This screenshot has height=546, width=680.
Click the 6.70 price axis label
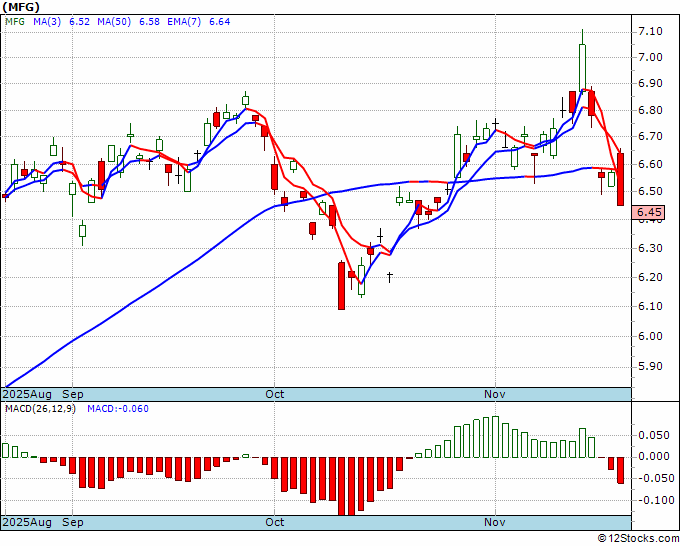pyautogui.click(x=650, y=137)
